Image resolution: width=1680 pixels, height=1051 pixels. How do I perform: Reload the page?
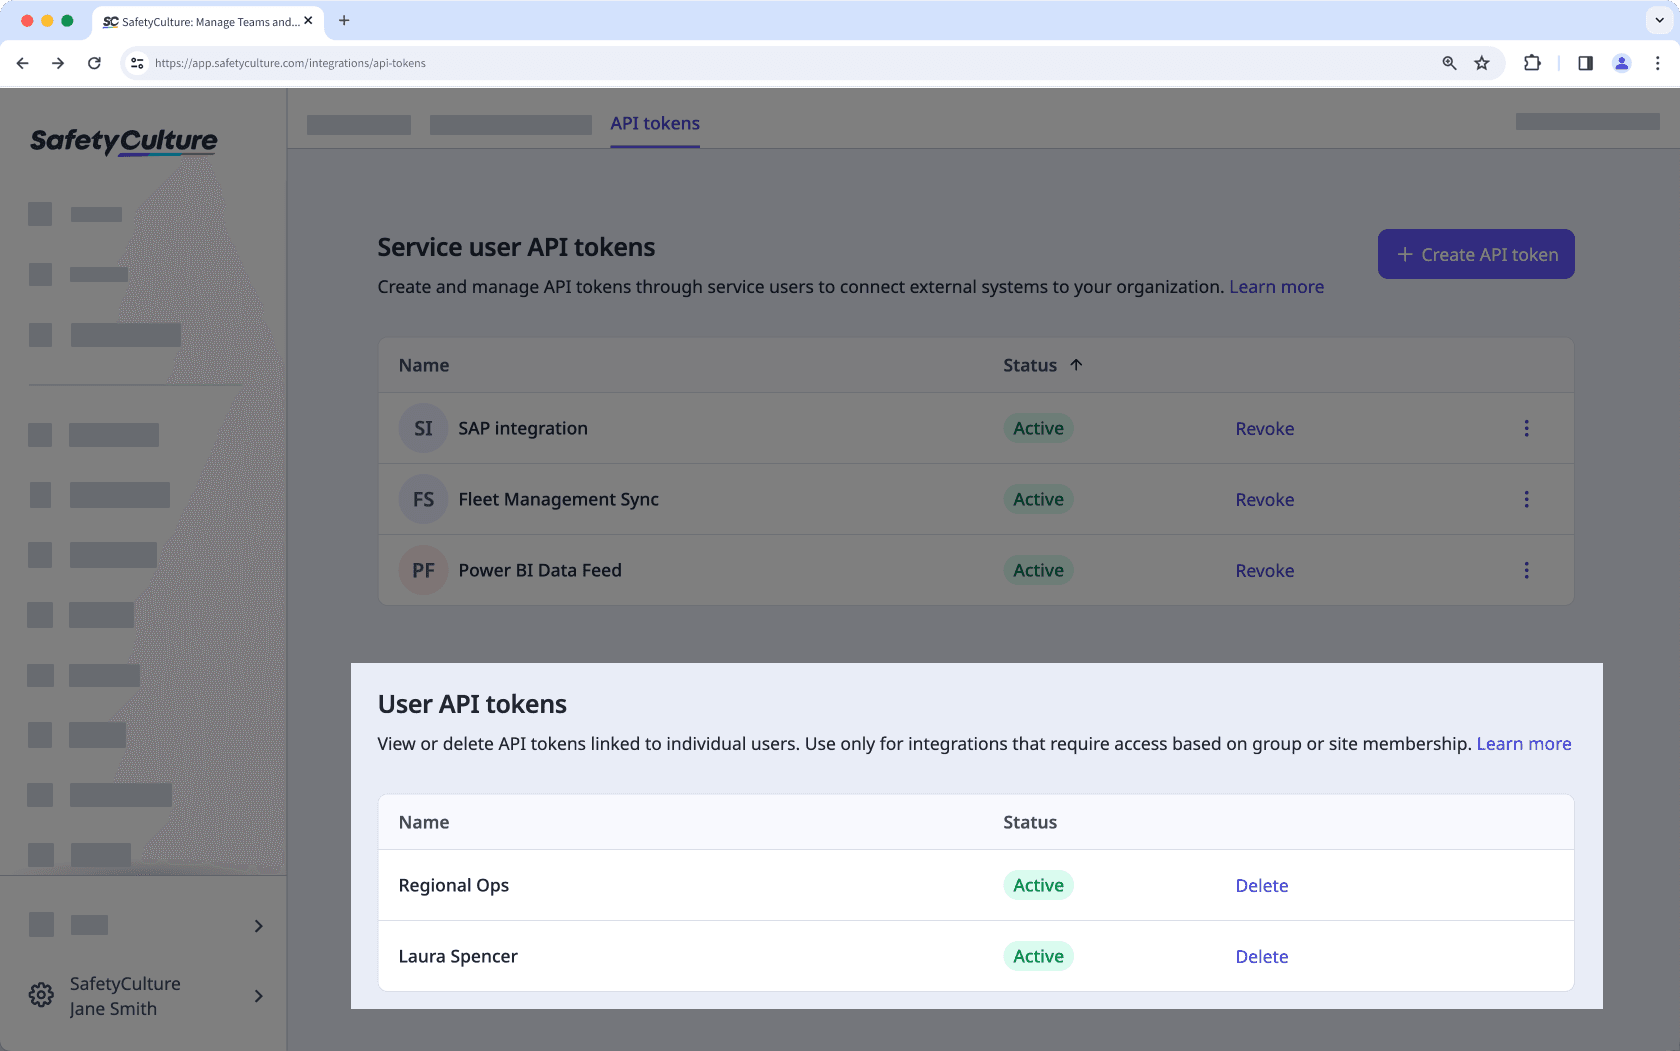[94, 63]
